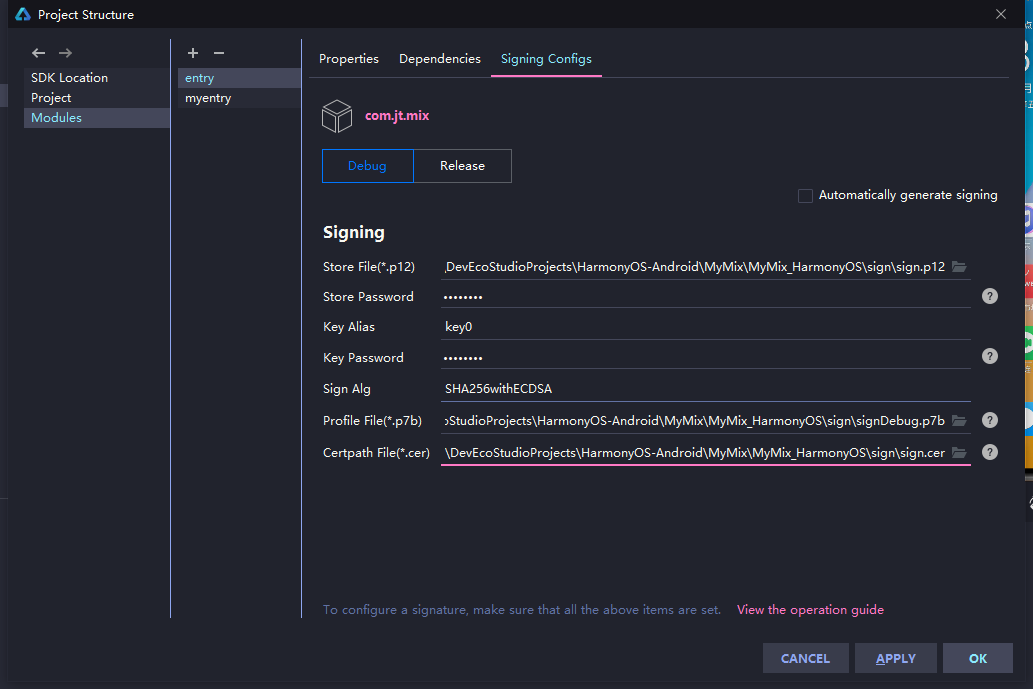The height and width of the screenshot is (689, 1033).
Task: Select the Signing Configs tab
Action: [546, 59]
